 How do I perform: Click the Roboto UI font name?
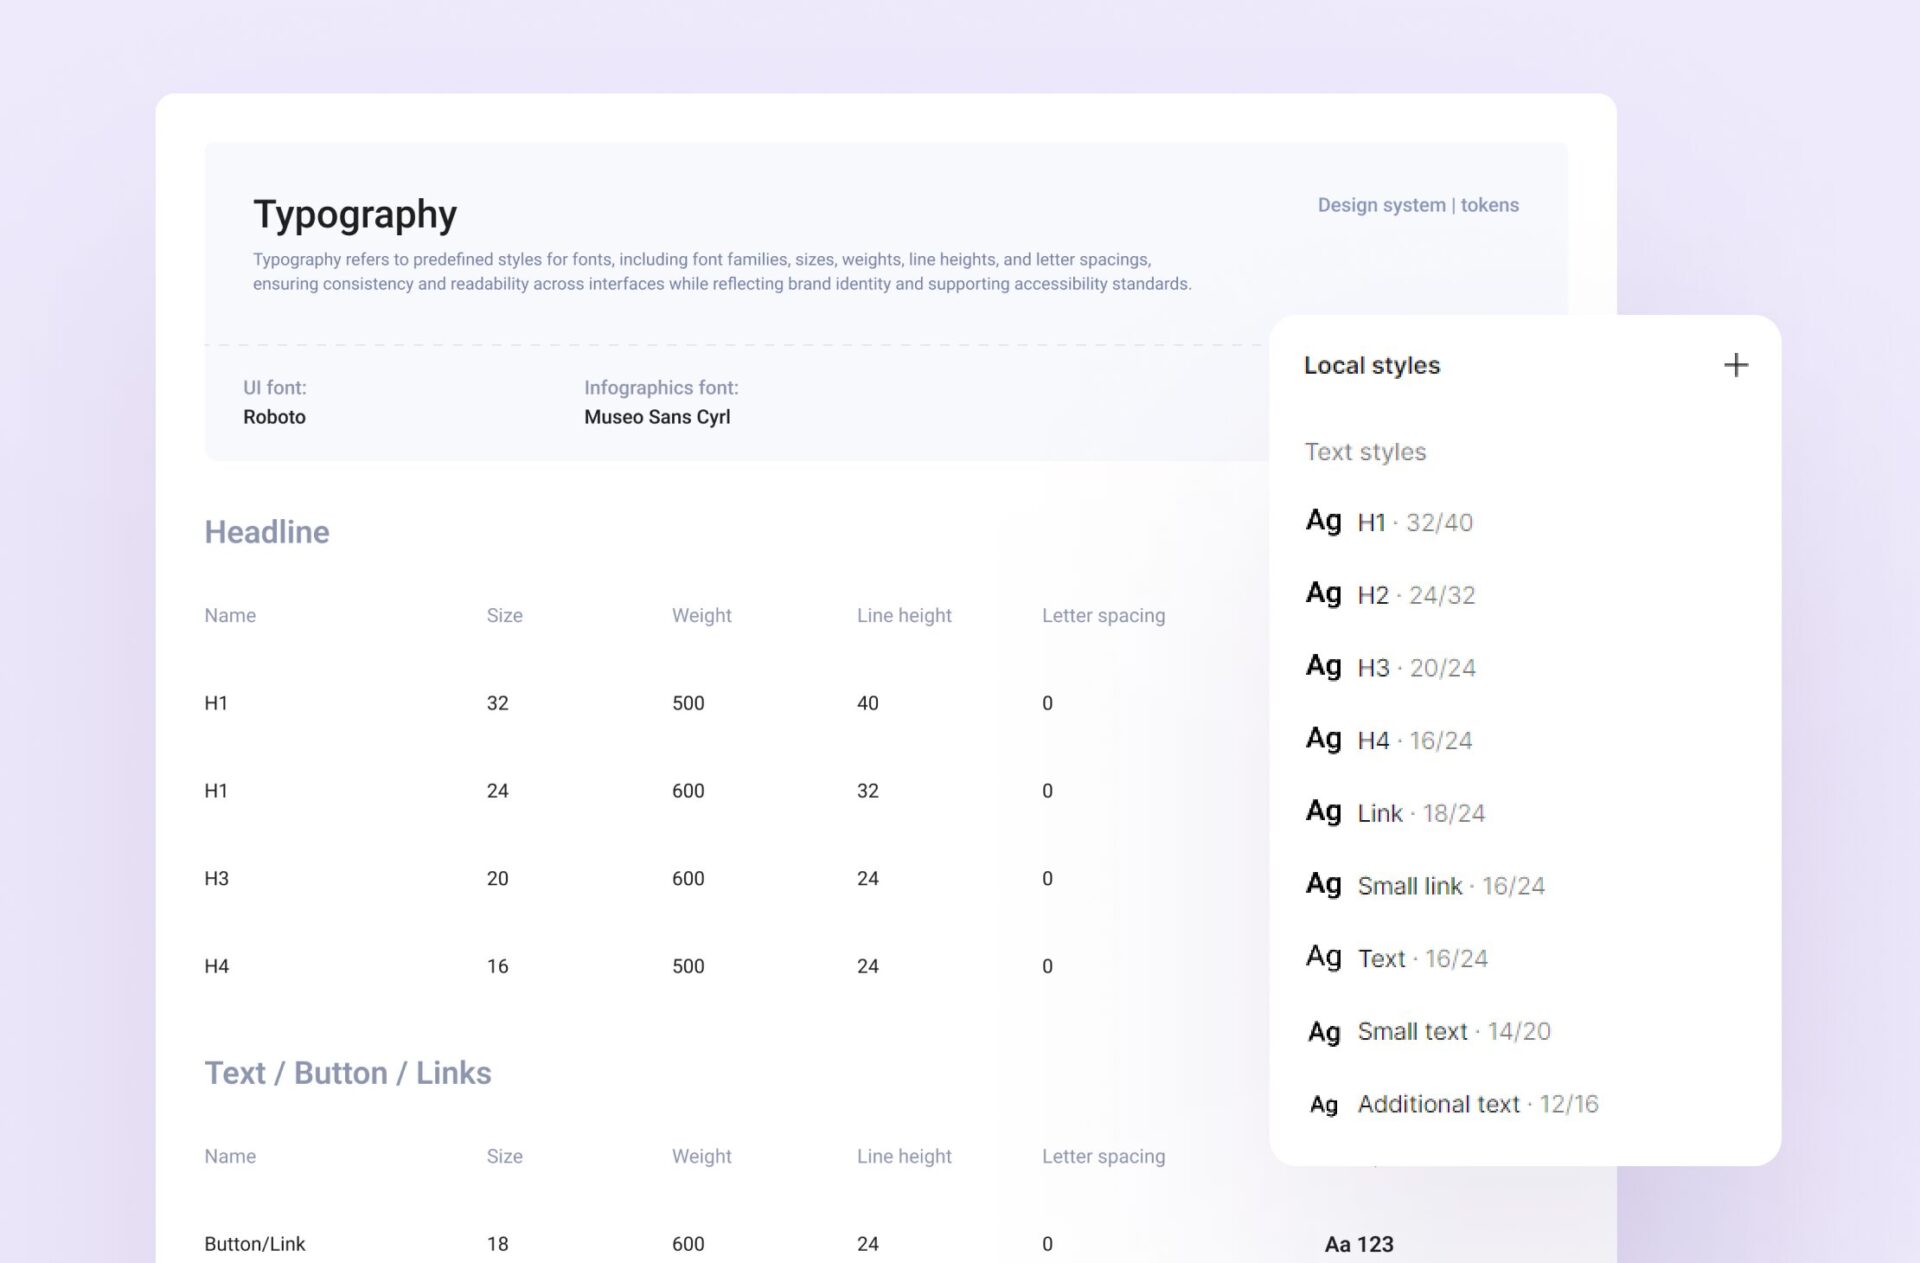[x=274, y=417]
